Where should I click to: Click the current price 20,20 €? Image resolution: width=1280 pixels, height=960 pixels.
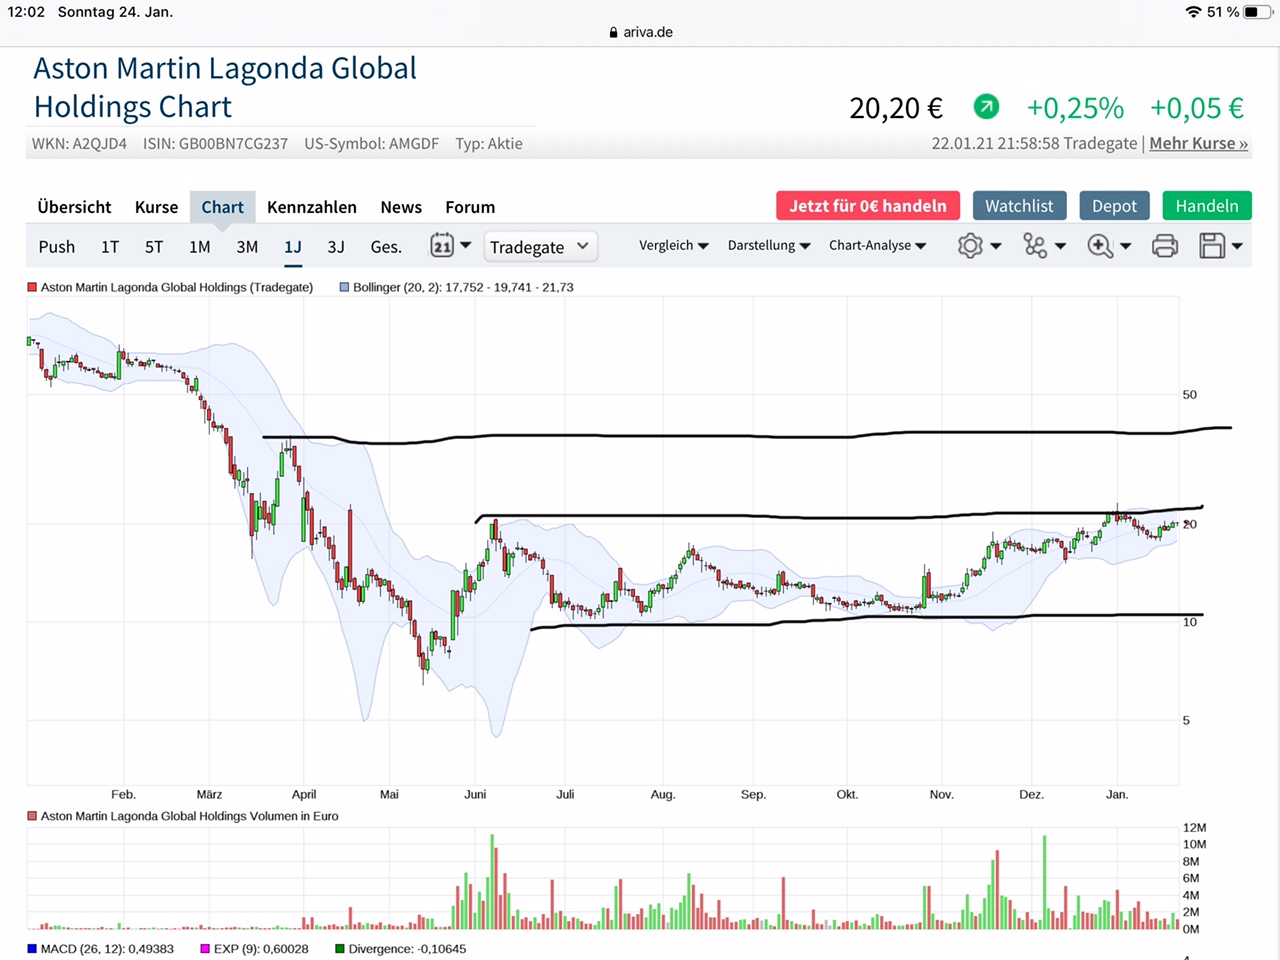point(896,108)
